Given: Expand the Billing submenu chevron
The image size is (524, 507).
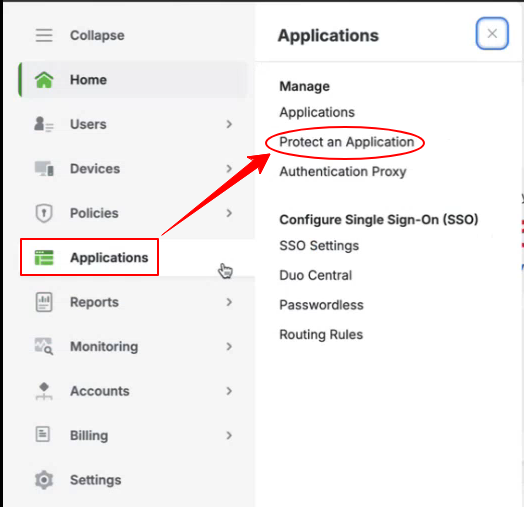Looking at the screenshot, I should click(x=229, y=435).
